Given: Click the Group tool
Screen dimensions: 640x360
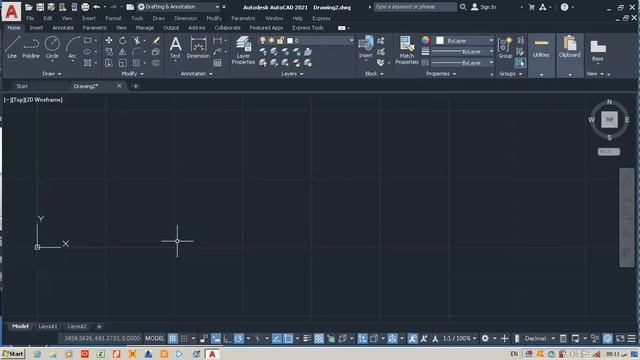Looking at the screenshot, I should coord(505,47).
